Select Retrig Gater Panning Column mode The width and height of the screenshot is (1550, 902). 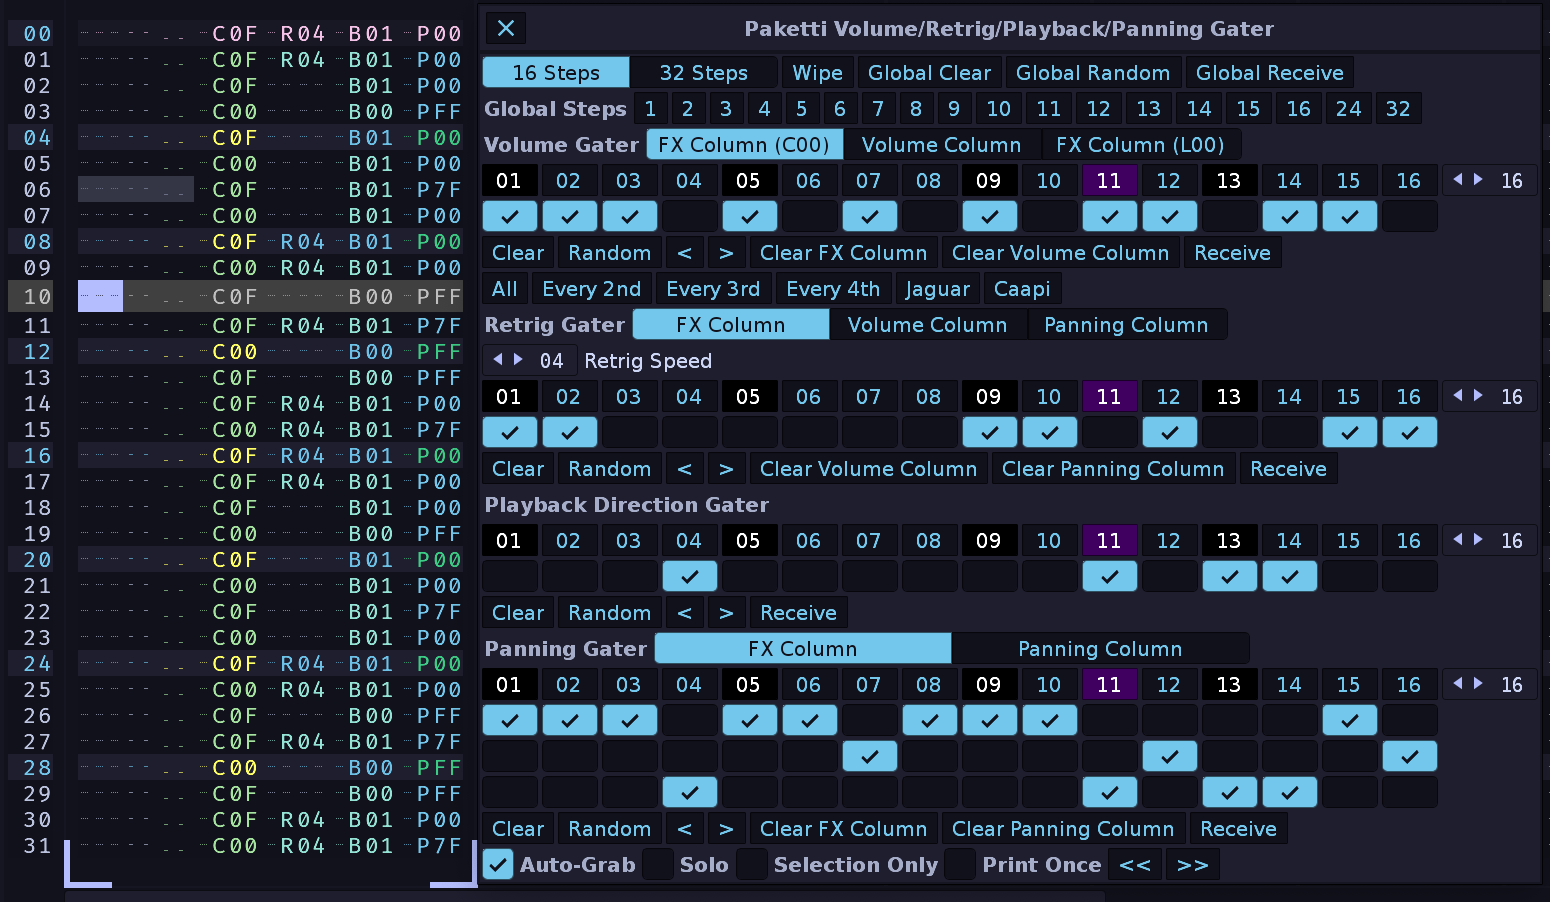[x=1126, y=325]
